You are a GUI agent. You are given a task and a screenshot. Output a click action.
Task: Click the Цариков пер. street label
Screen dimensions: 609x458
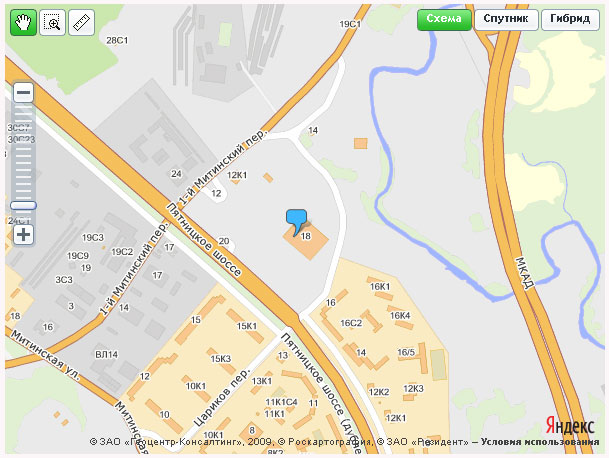click(x=221, y=398)
